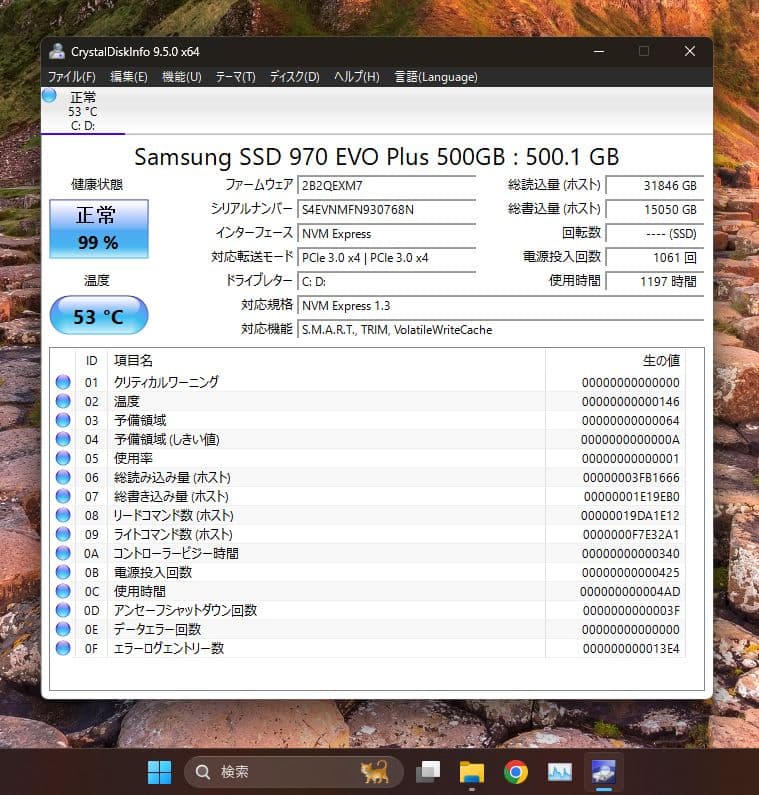Screen dimensions: 759x795
Task: Select the 使用率 row name
Action: pyautogui.click(x=133, y=458)
